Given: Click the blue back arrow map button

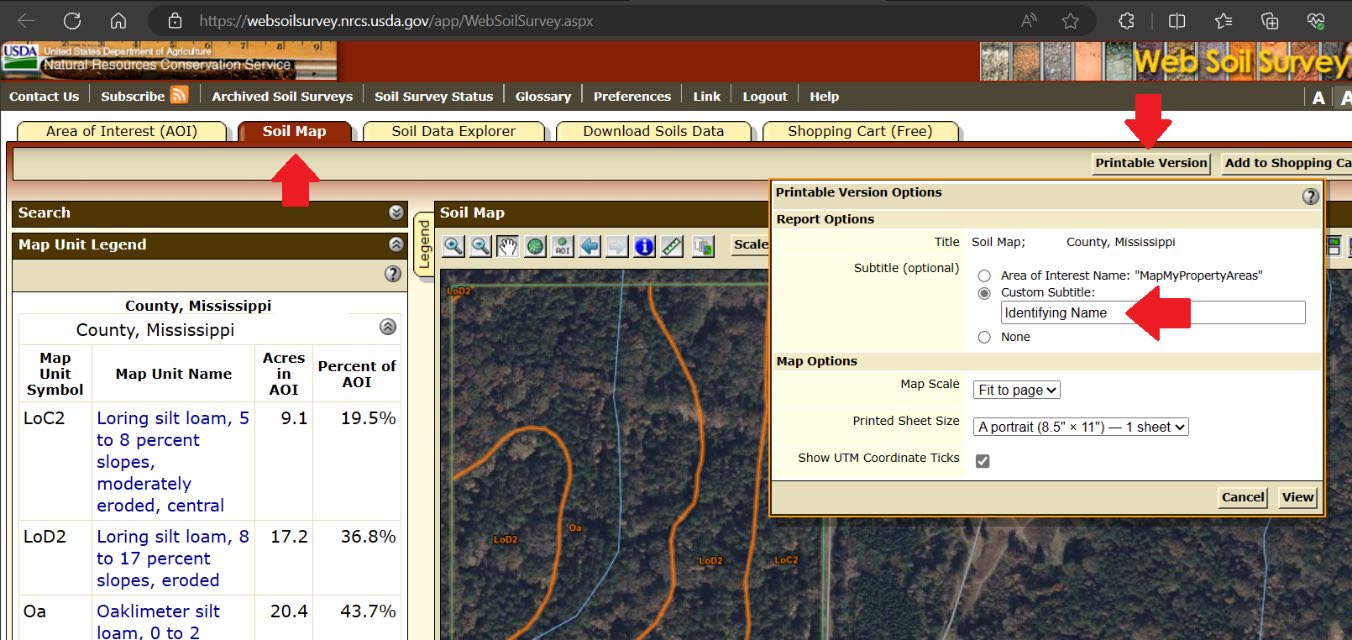Looking at the screenshot, I should click(x=590, y=246).
